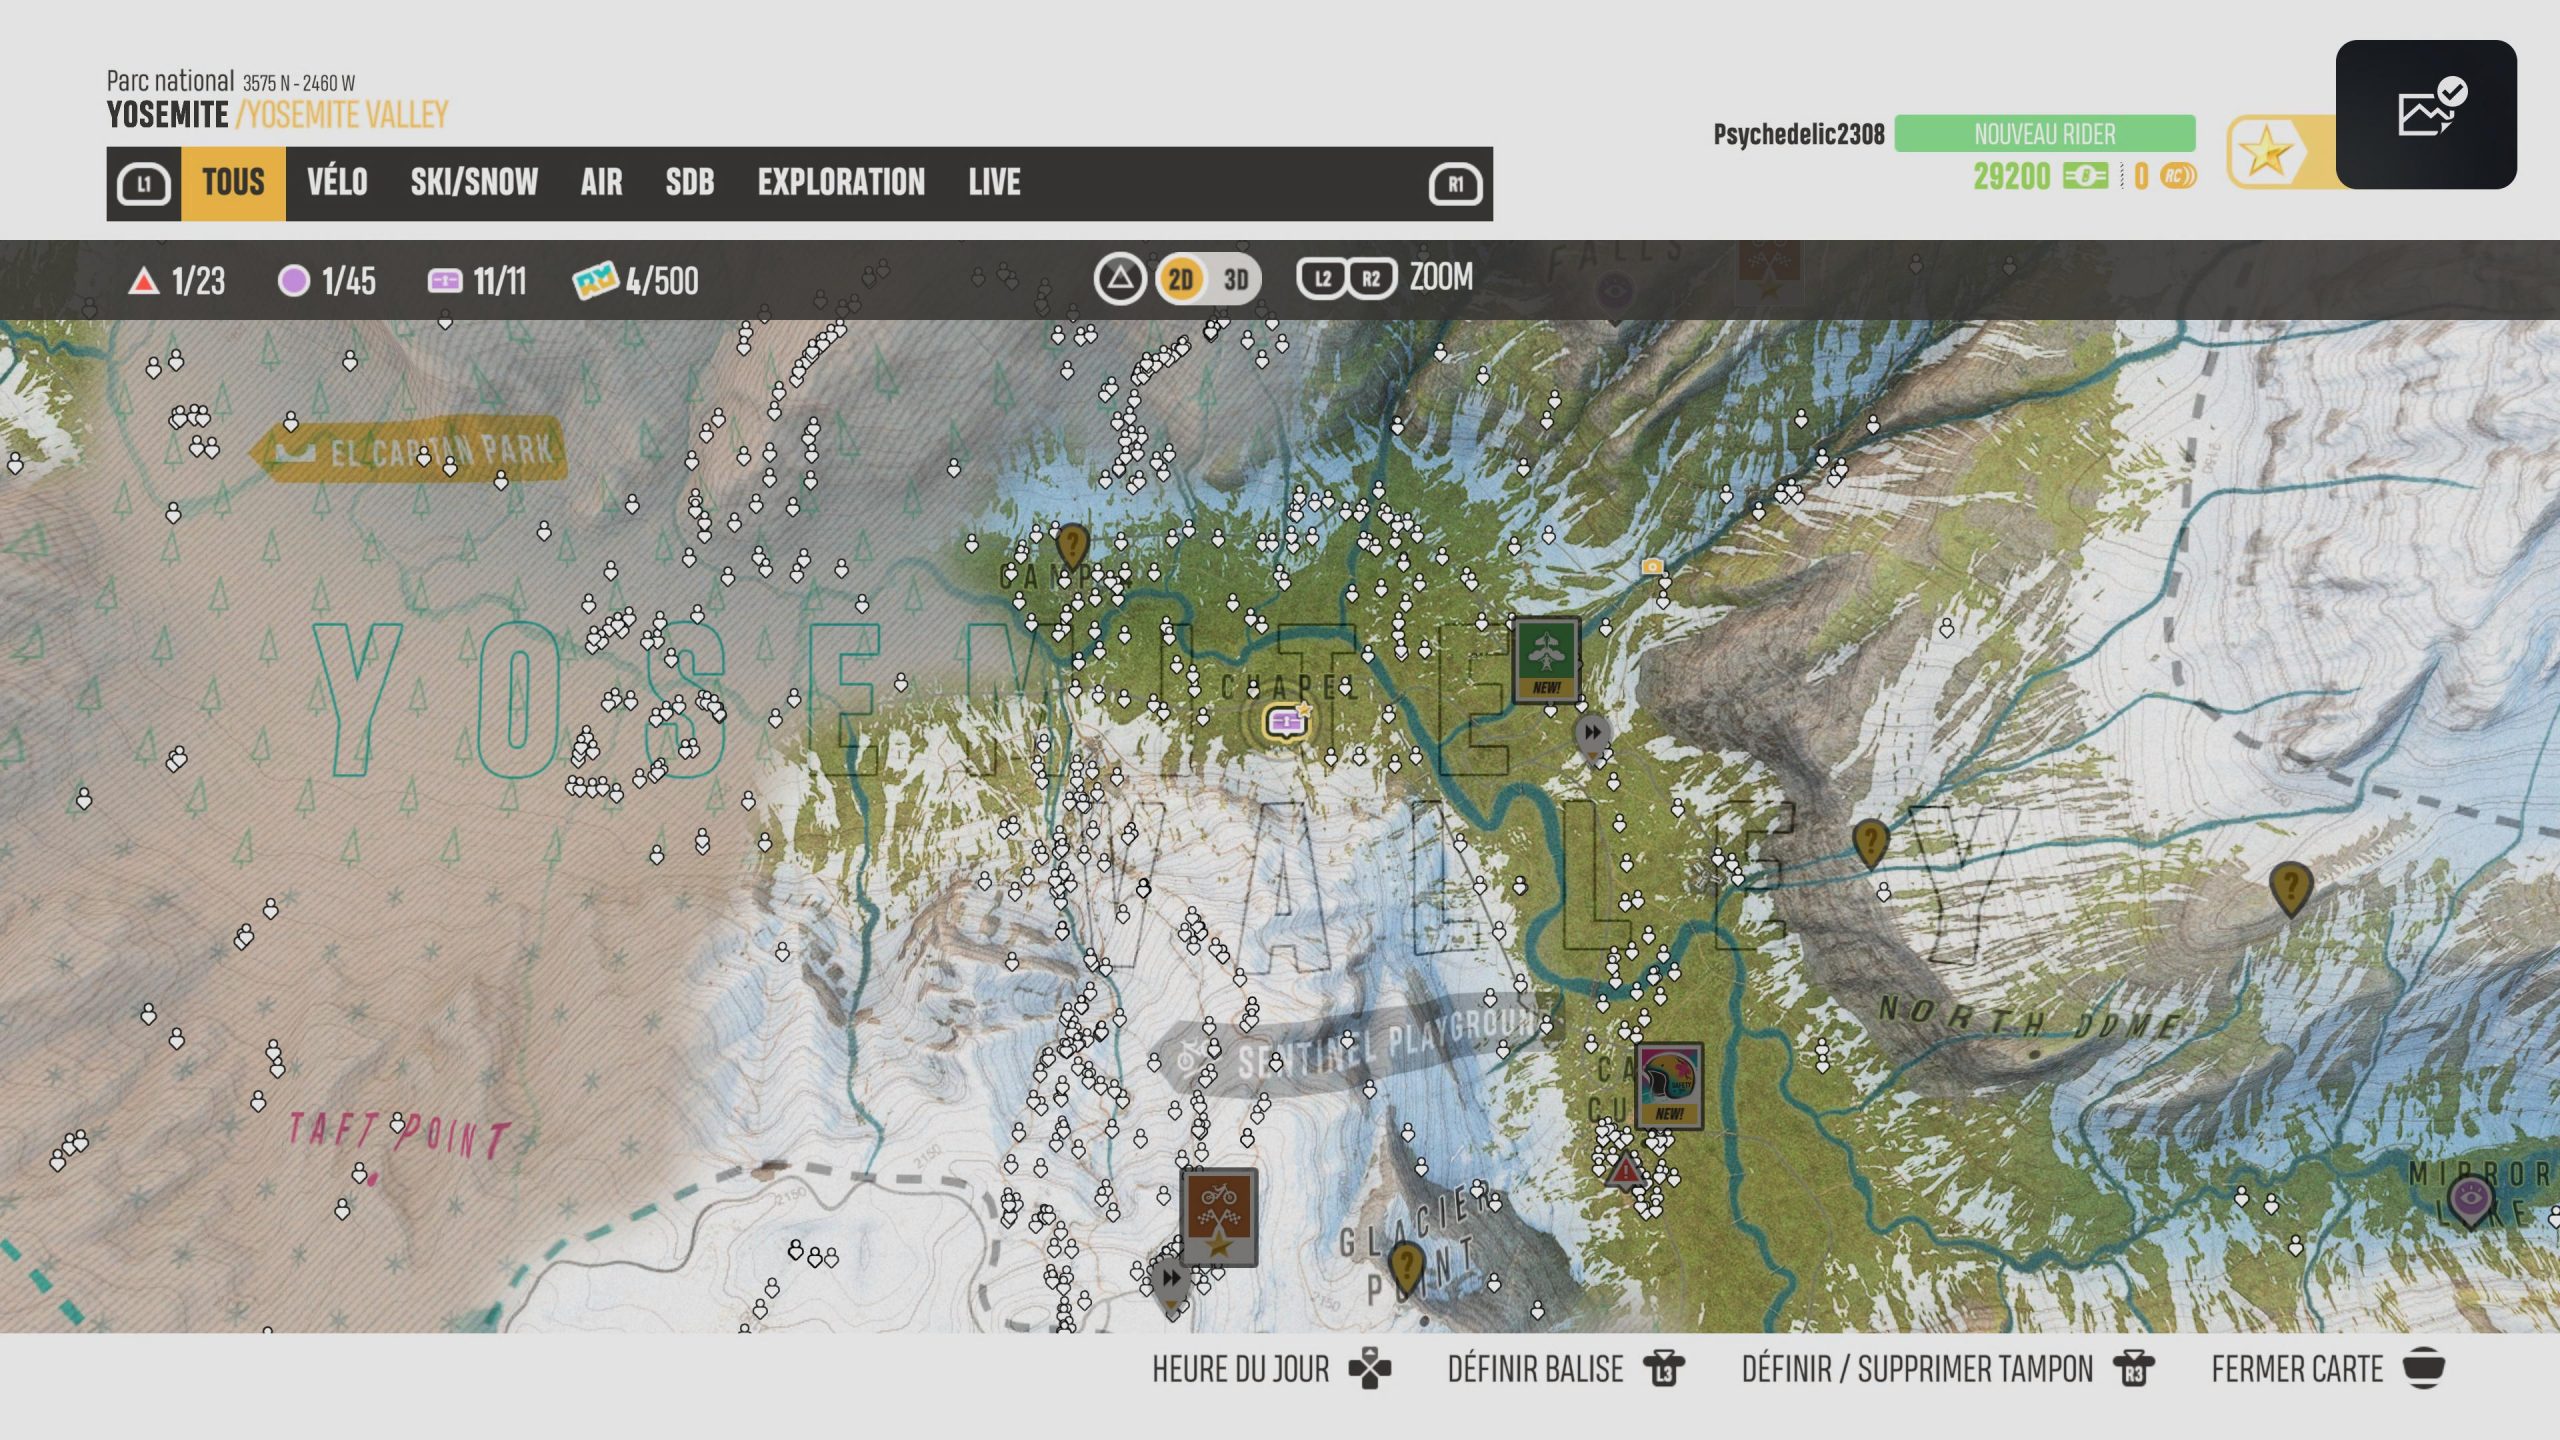Click the purple ticket 11/11 counter
The width and height of the screenshot is (2560, 1440).
point(477,281)
